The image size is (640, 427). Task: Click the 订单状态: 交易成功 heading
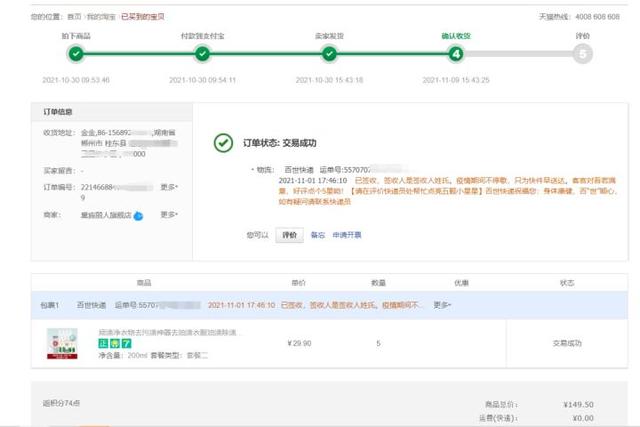coord(280,143)
